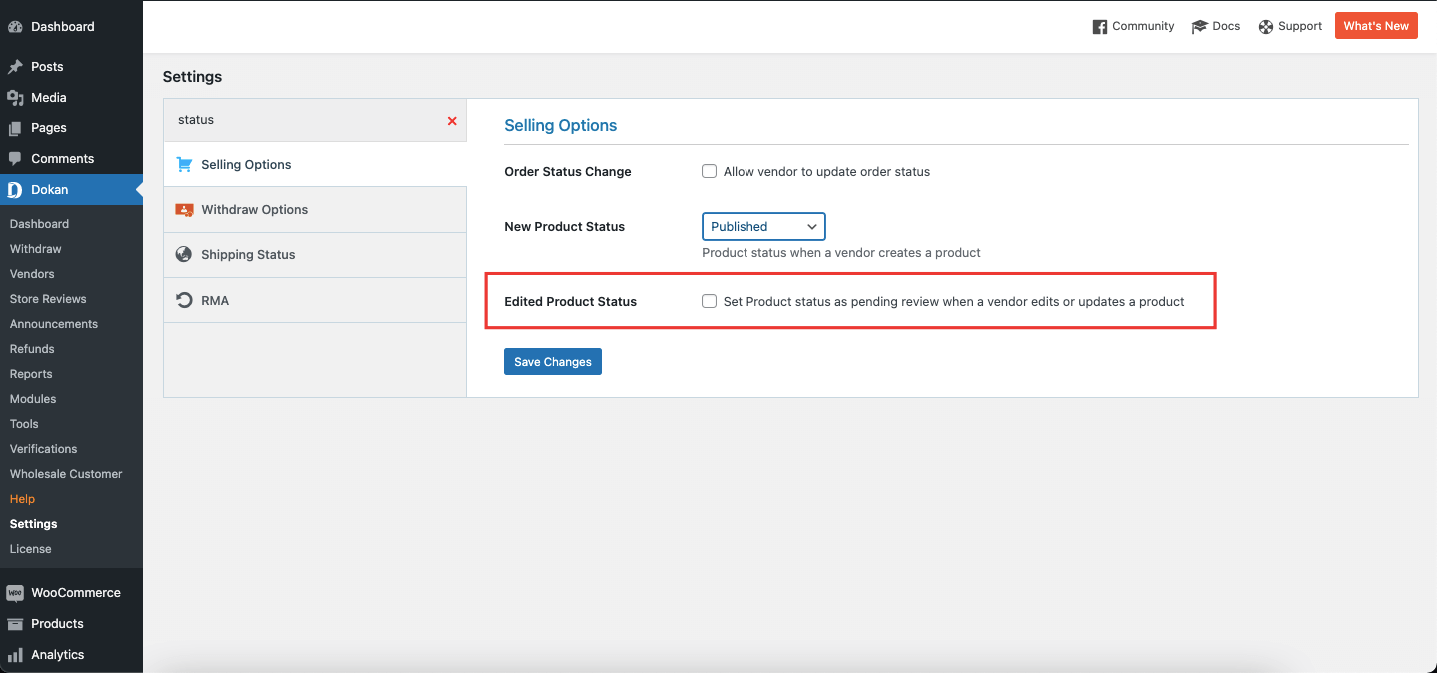Image resolution: width=1437 pixels, height=673 pixels.
Task: Click the Docs graduation cap icon
Action: click(1199, 27)
